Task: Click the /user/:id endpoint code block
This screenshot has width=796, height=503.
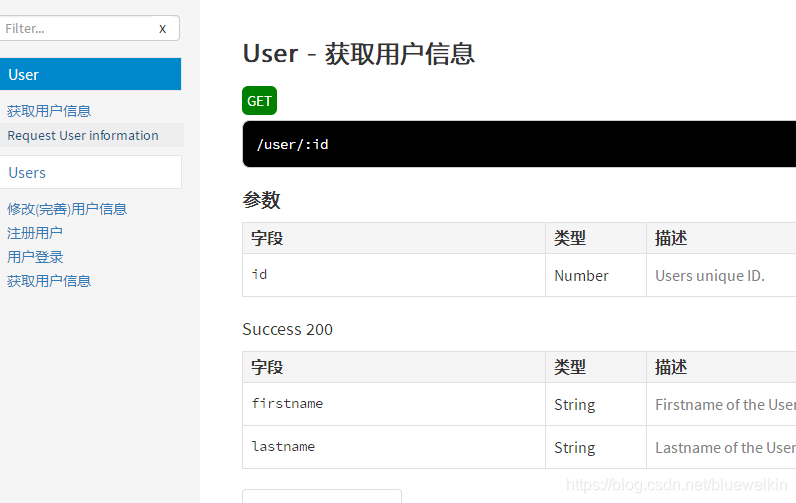Action: [x=519, y=144]
